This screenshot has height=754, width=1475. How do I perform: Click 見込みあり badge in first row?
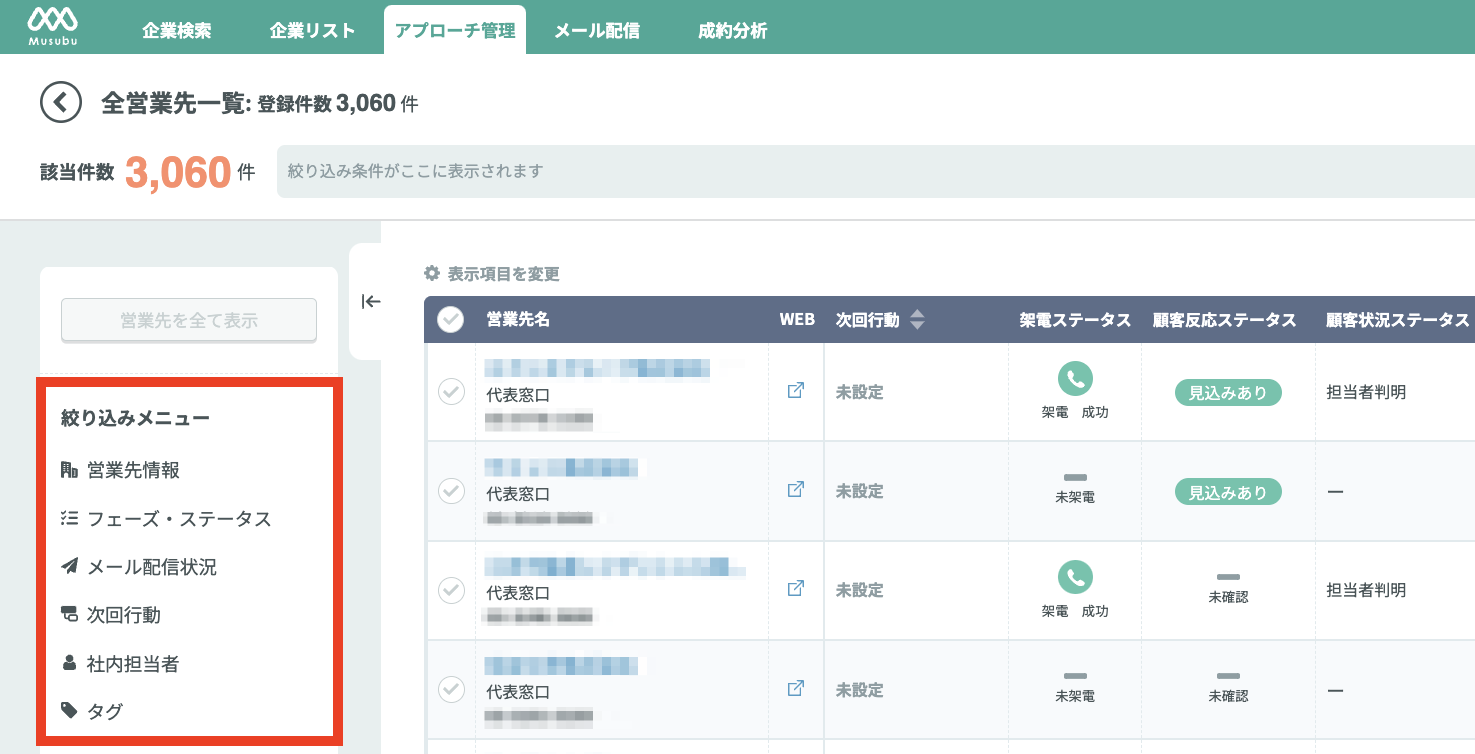coord(1228,393)
